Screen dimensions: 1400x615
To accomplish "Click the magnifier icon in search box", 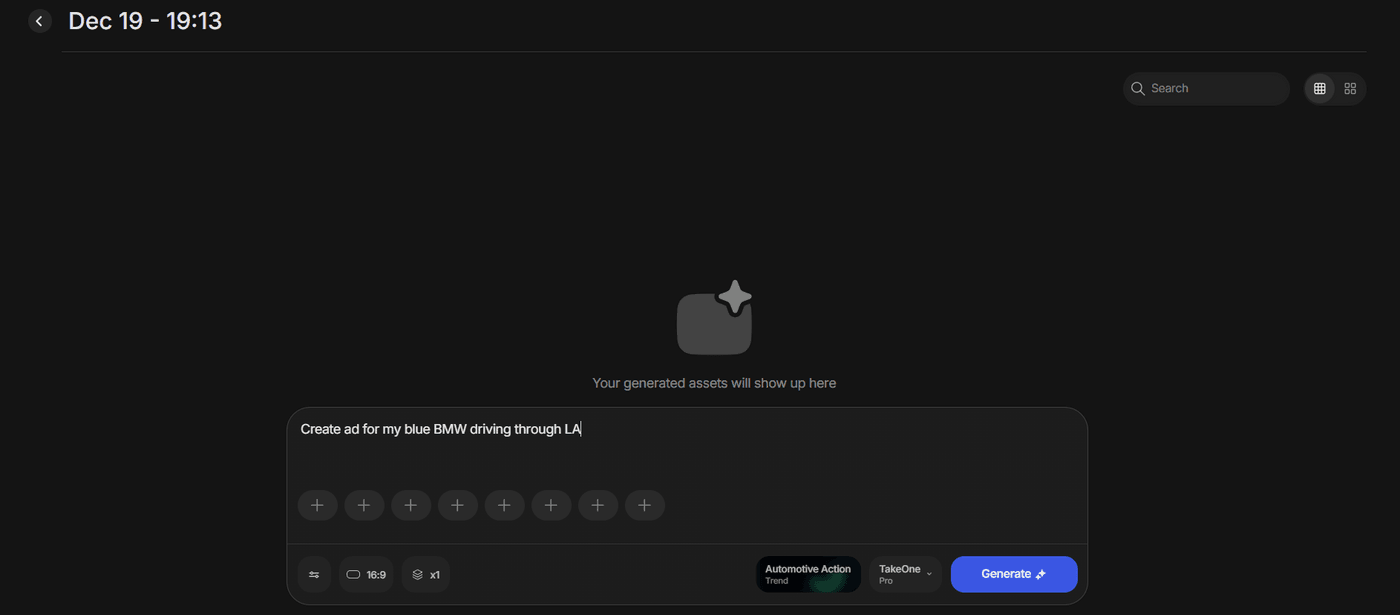I will (1137, 89).
